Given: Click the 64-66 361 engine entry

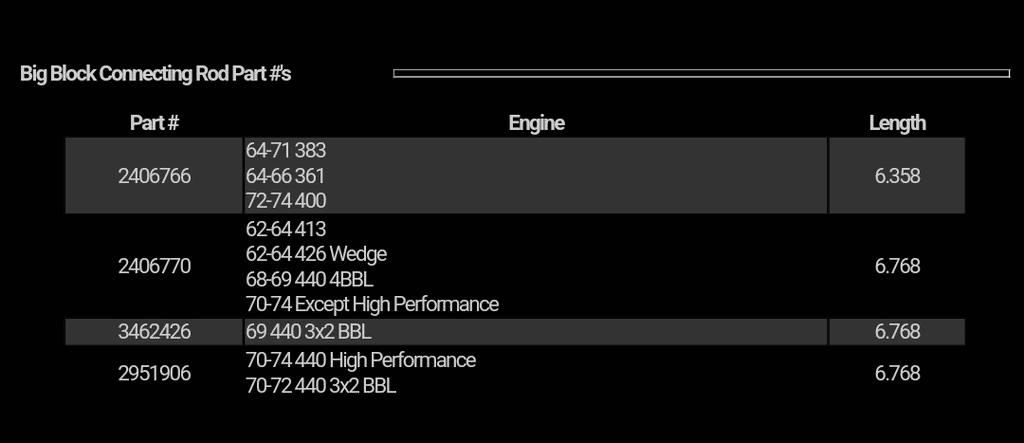Looking at the screenshot, I should [x=286, y=176].
